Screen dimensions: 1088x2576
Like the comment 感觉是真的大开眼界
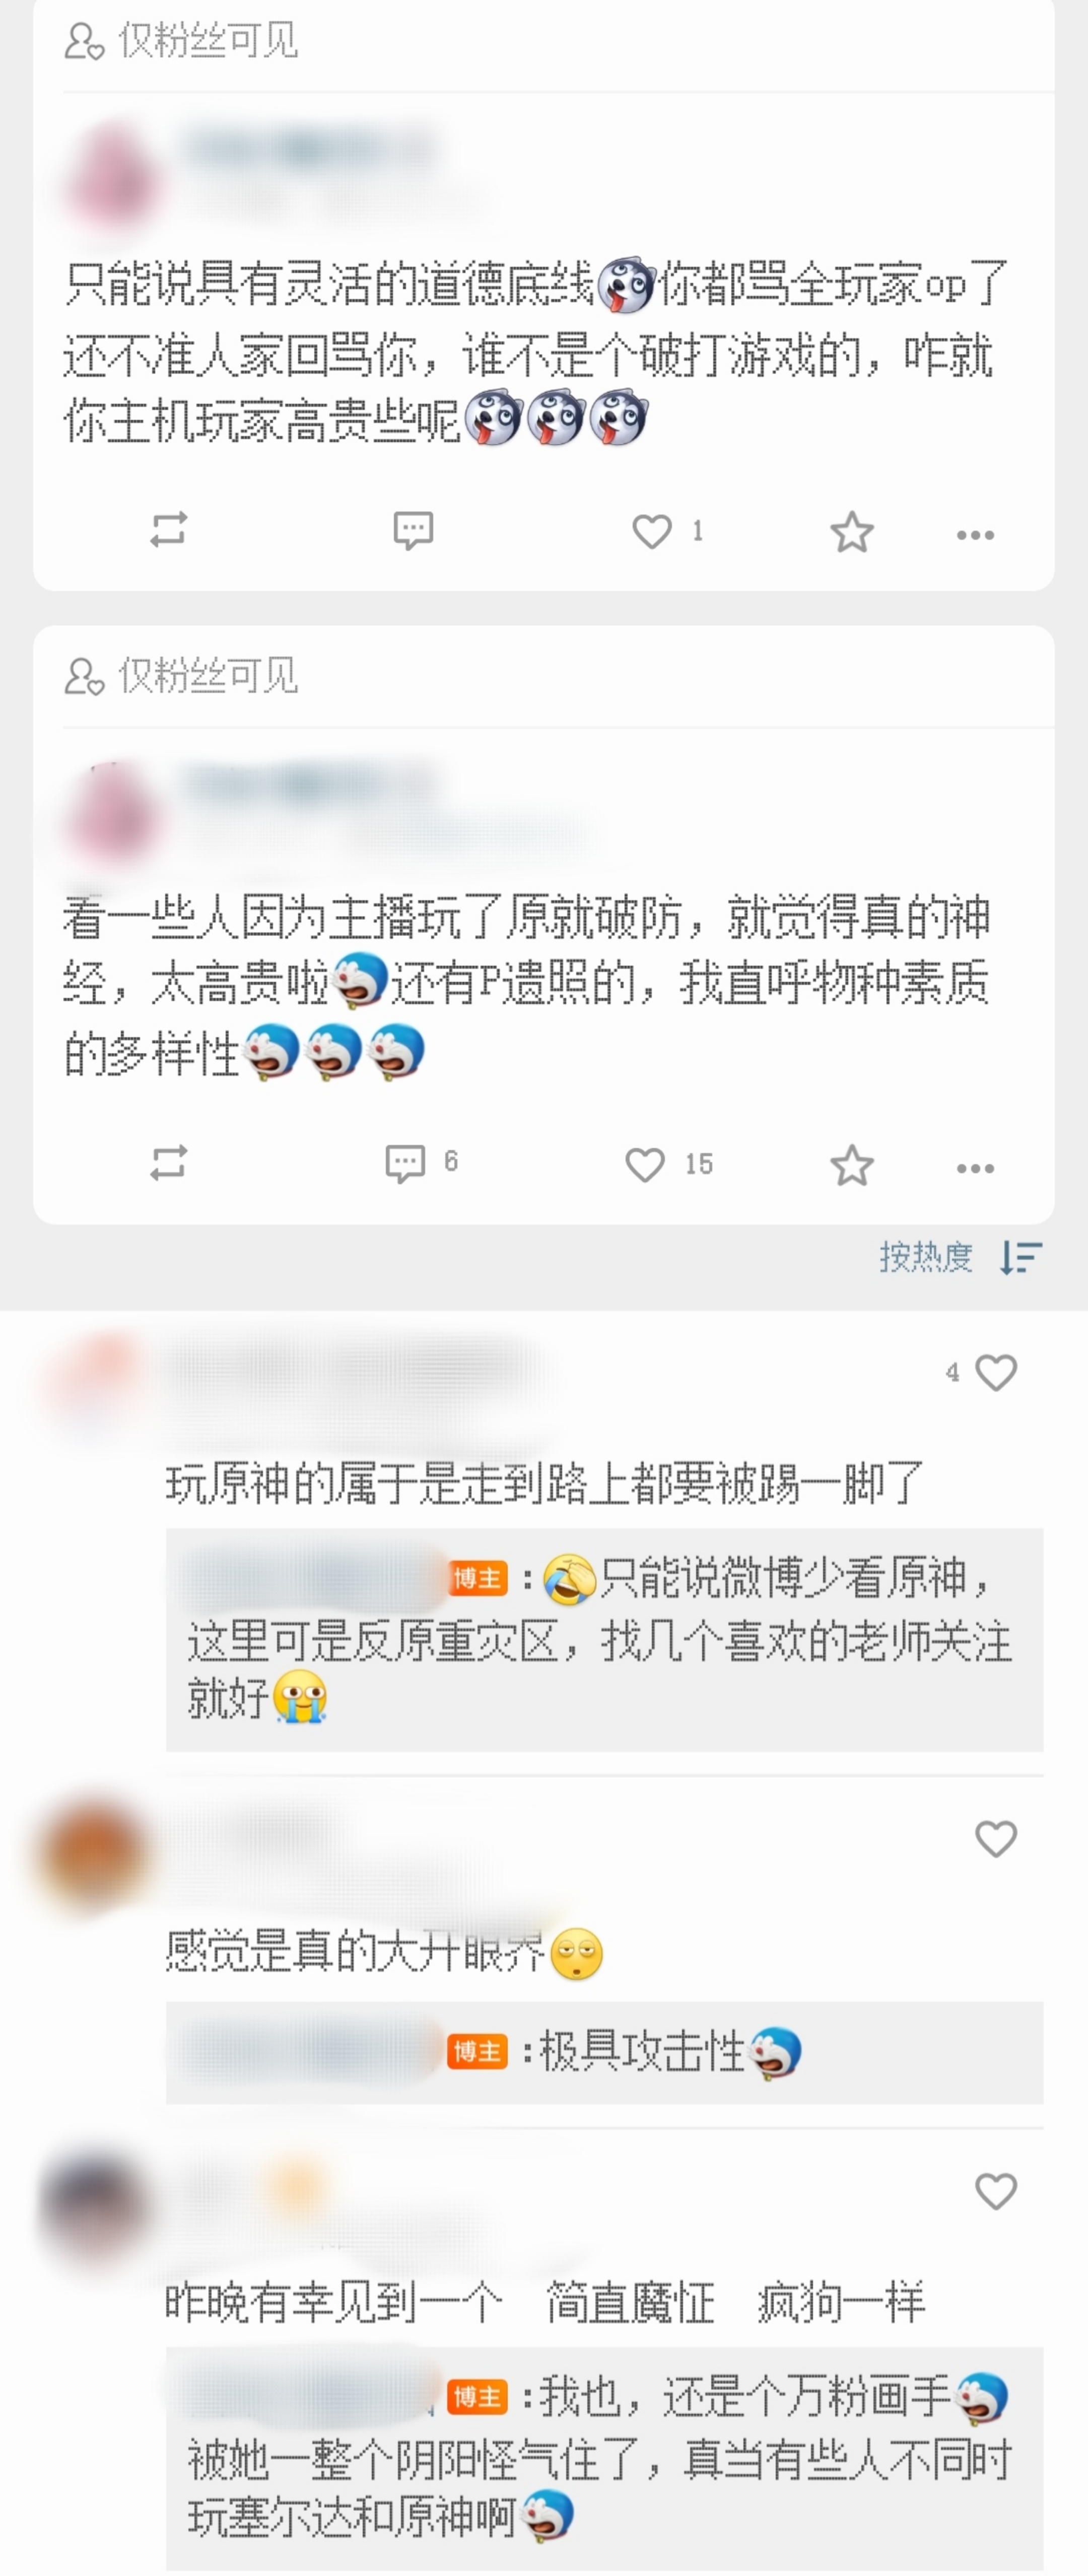(995, 1838)
